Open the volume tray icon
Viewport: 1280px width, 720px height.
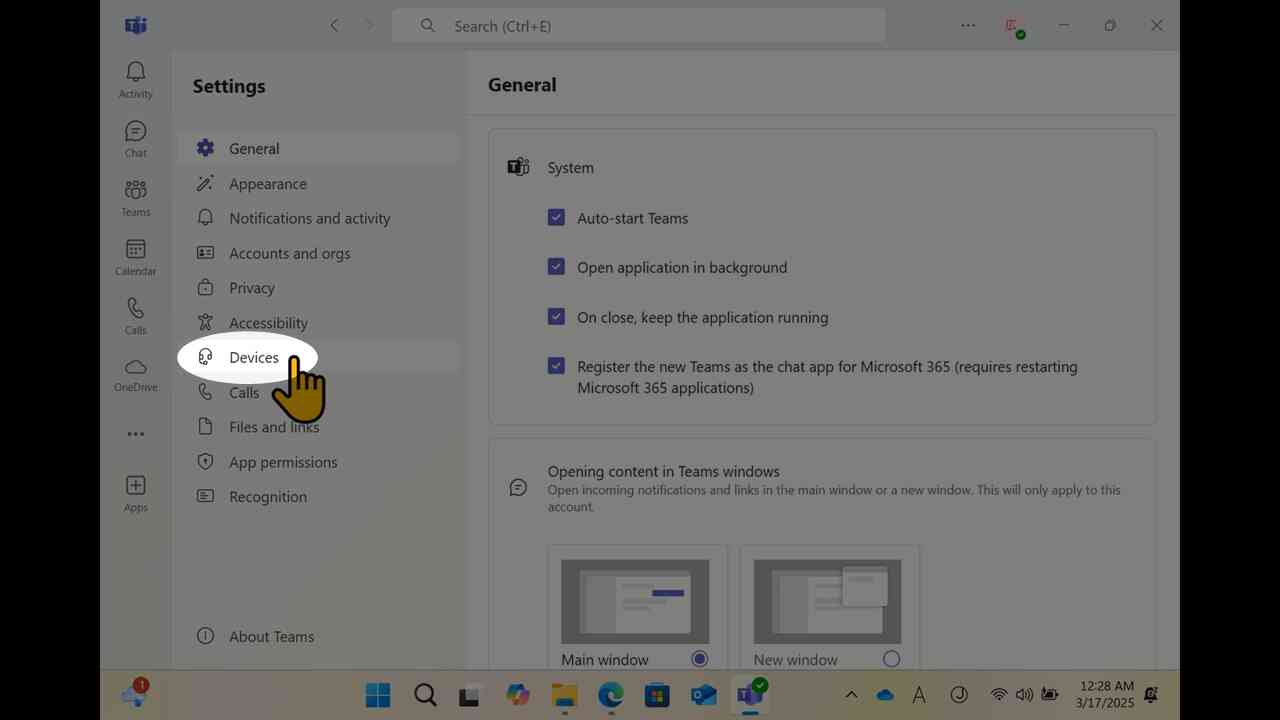click(1024, 695)
